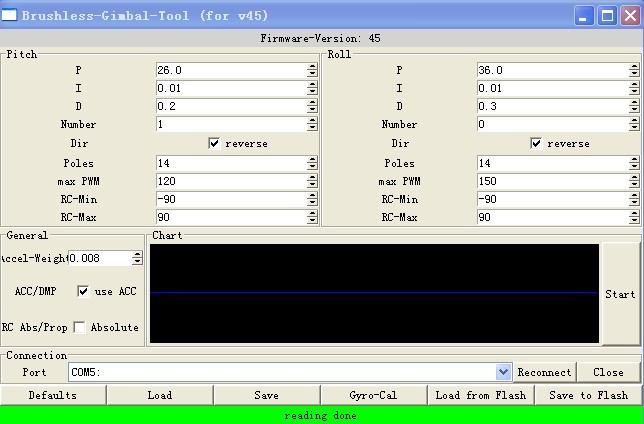Click the Roll P value field
The width and height of the screenshot is (644, 424).
tap(552, 70)
